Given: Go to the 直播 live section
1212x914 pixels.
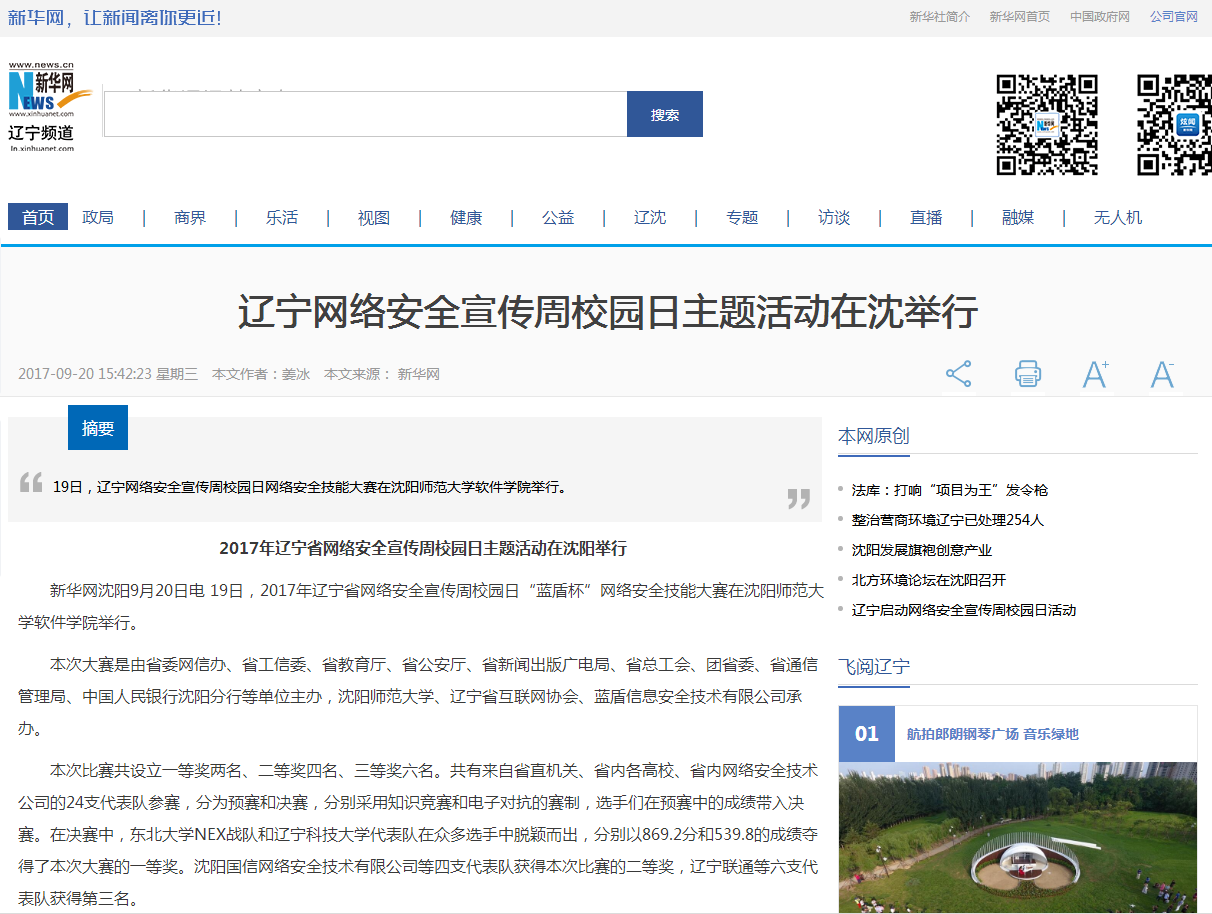Looking at the screenshot, I should coord(926,217).
